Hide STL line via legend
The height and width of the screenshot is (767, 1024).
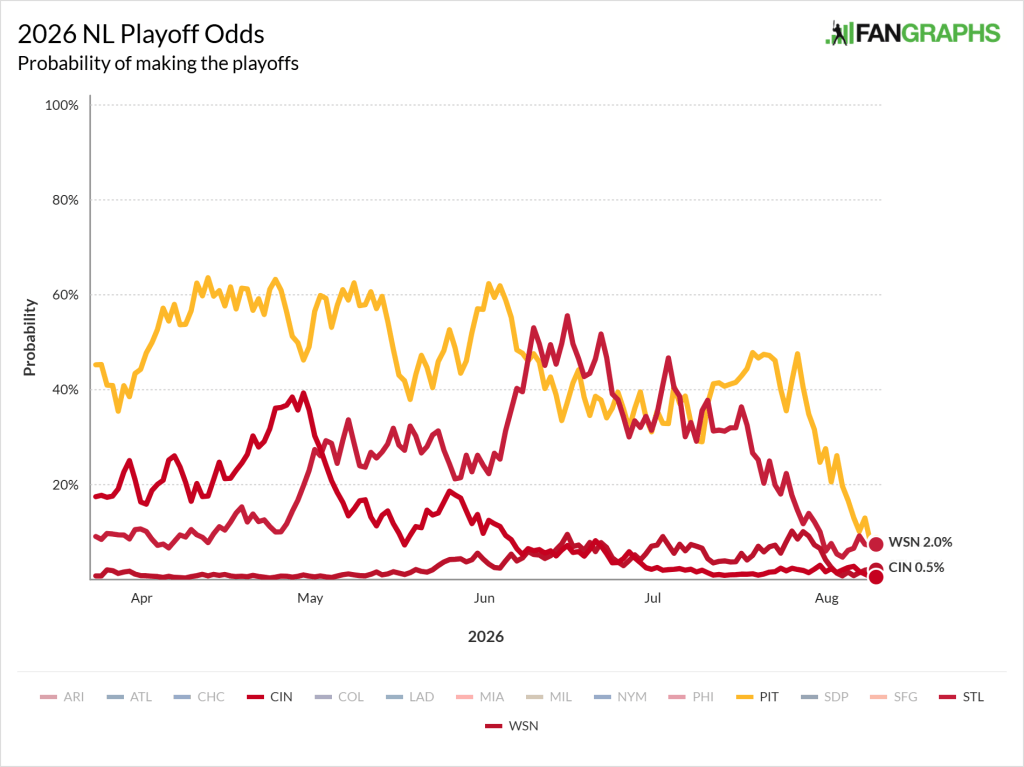(961, 697)
